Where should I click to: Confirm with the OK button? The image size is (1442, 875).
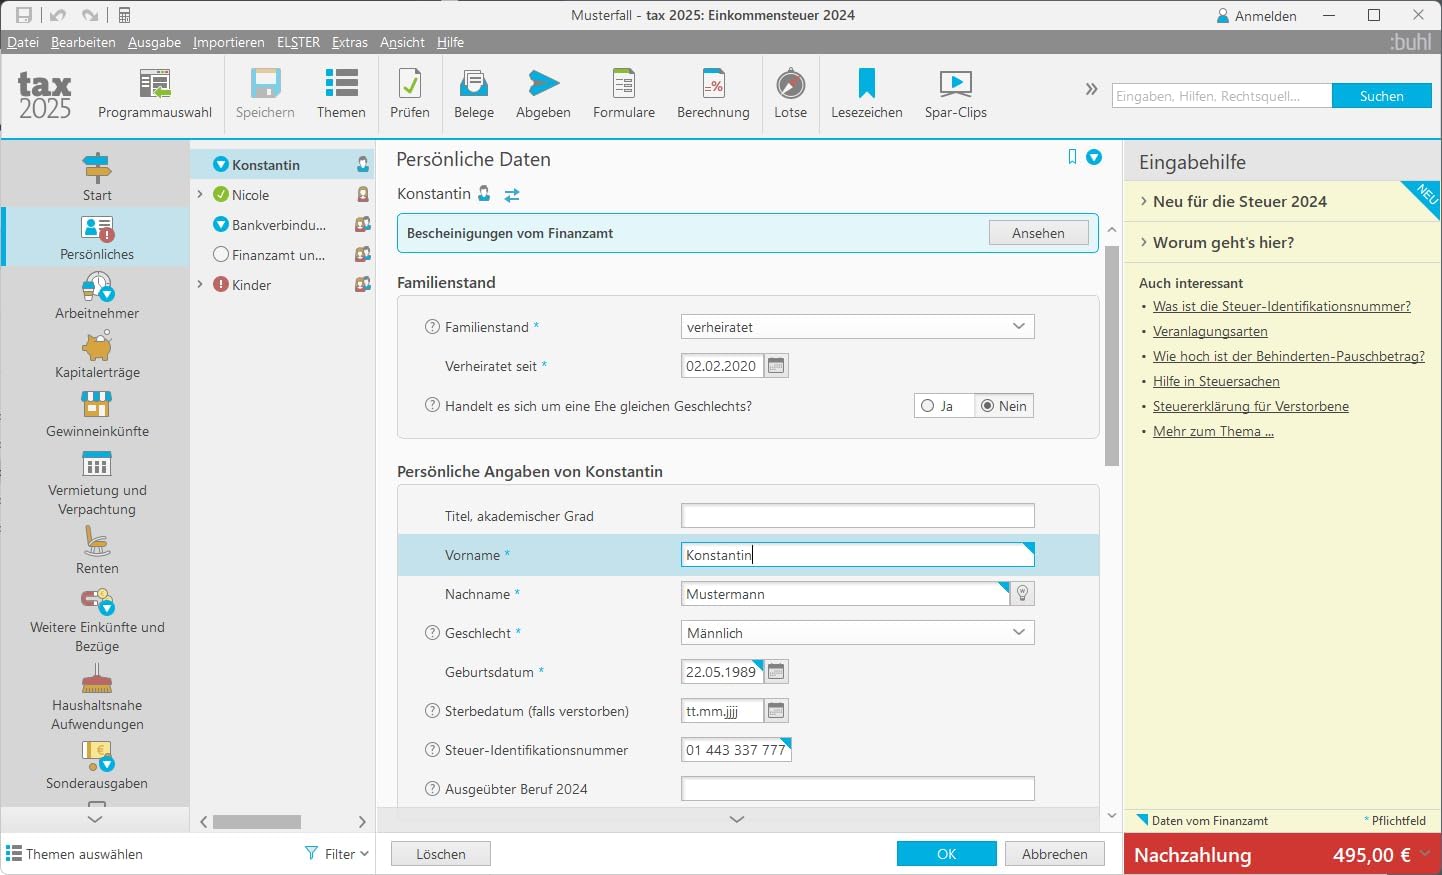coord(946,854)
